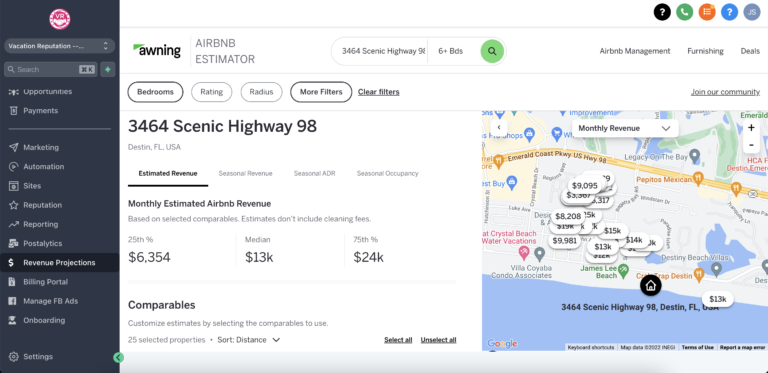The width and height of the screenshot is (768, 373).
Task: Open the Monthly Revenue map dropdown
Action: pos(625,128)
